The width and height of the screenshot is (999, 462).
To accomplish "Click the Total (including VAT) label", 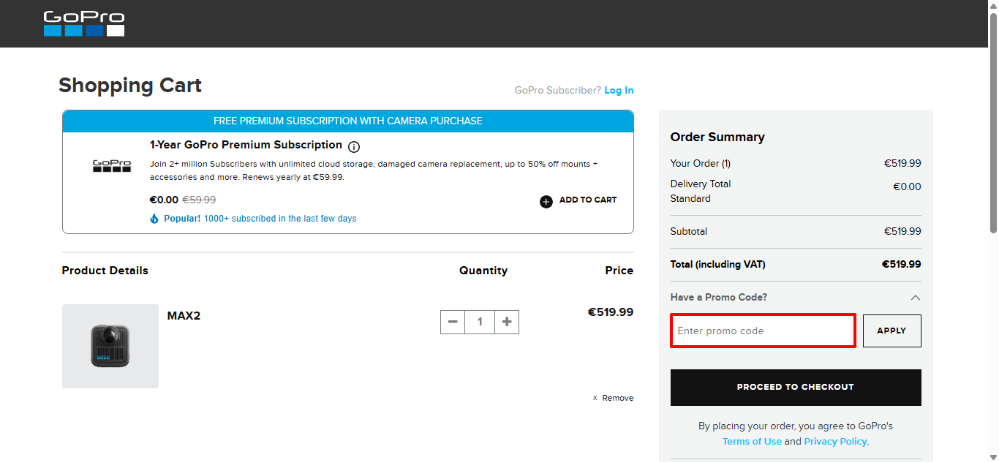I will (718, 264).
